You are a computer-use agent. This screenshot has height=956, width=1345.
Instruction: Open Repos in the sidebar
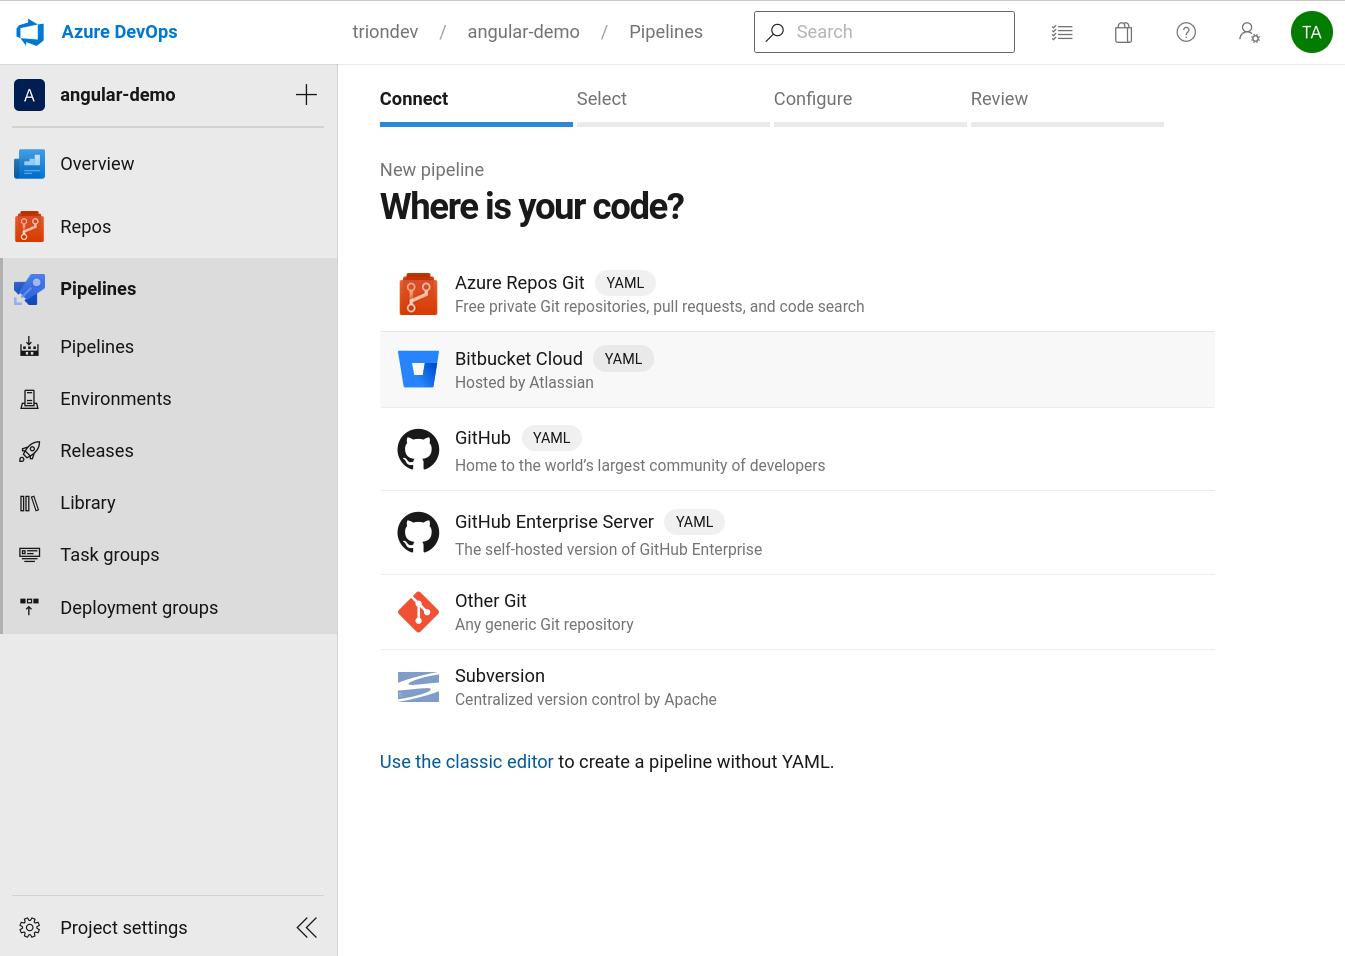tap(169, 227)
